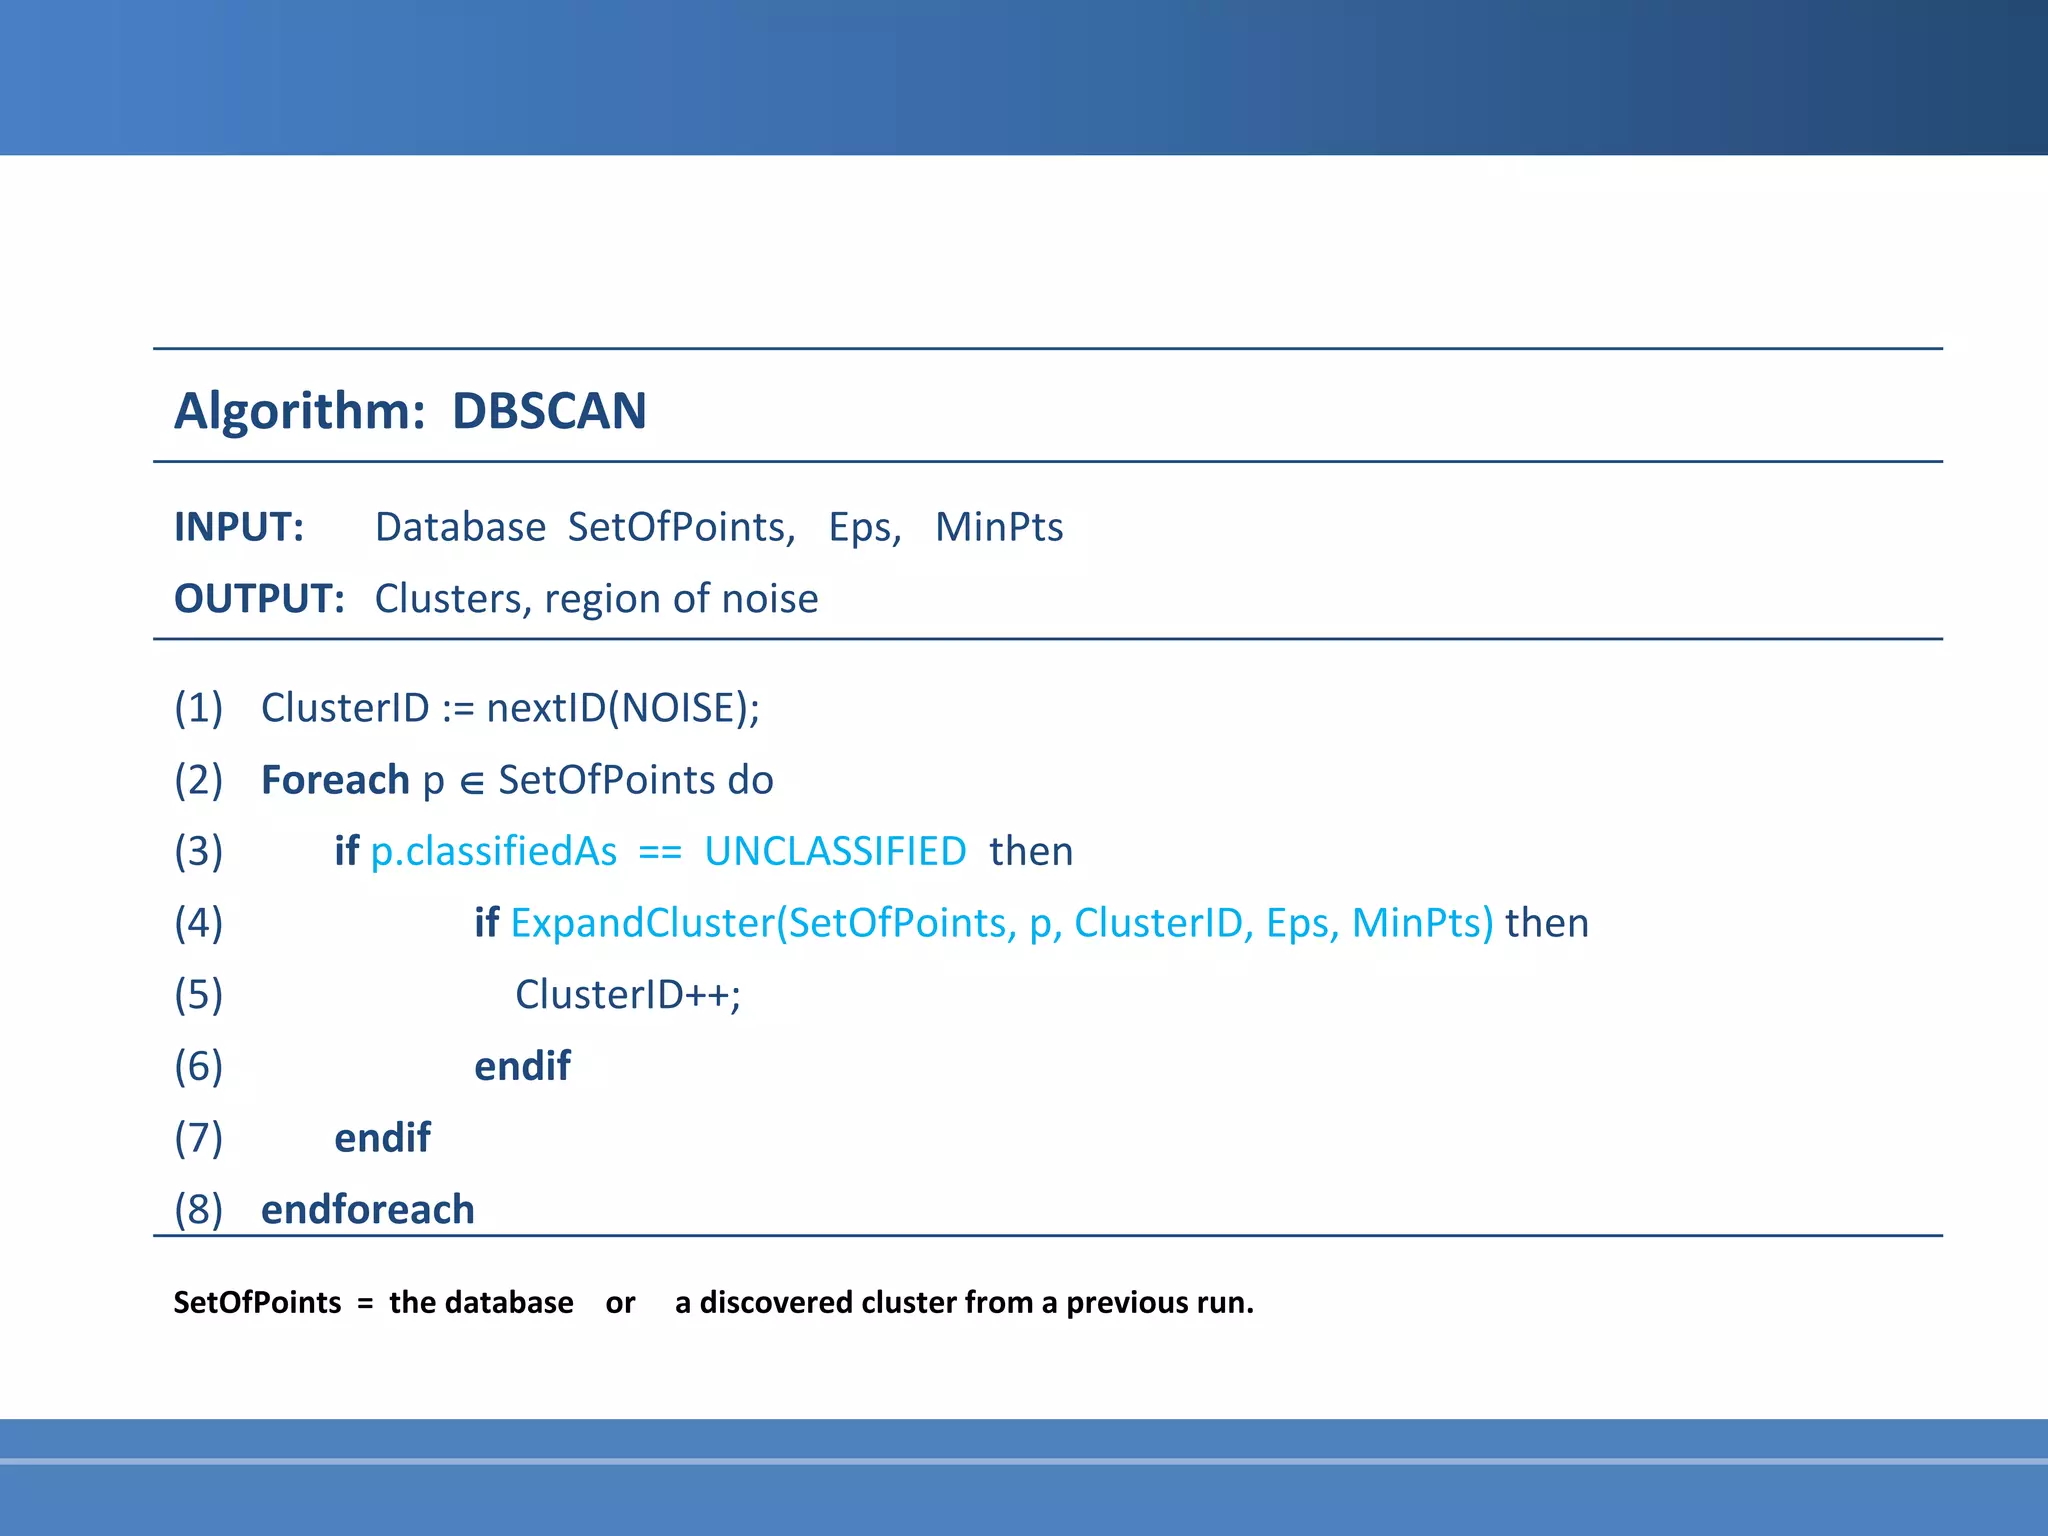Click line 'ClusterID := nextID(NOISE);'

click(x=510, y=708)
